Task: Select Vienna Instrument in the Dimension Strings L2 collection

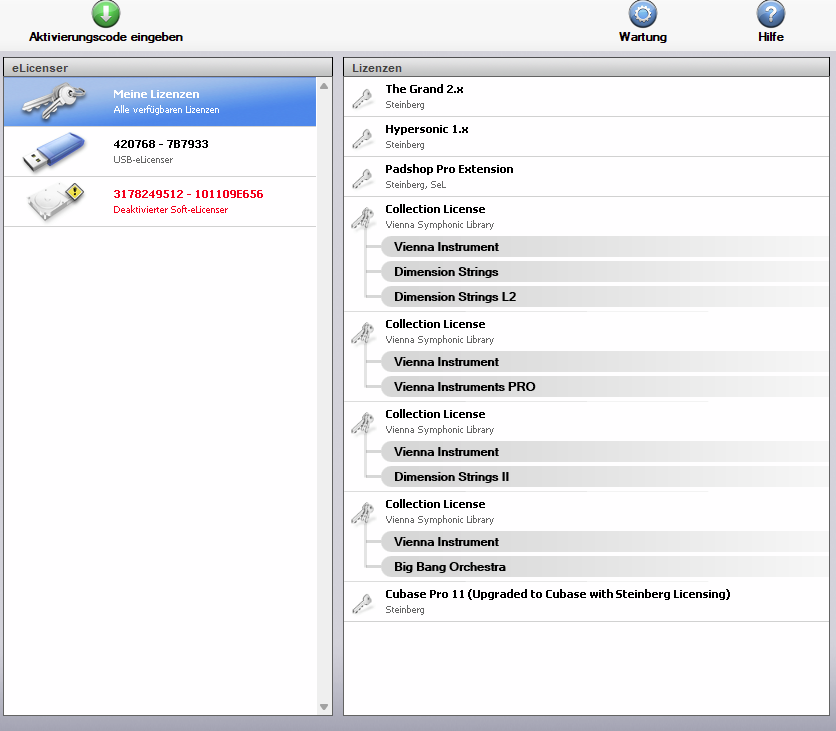Action: click(x=605, y=247)
